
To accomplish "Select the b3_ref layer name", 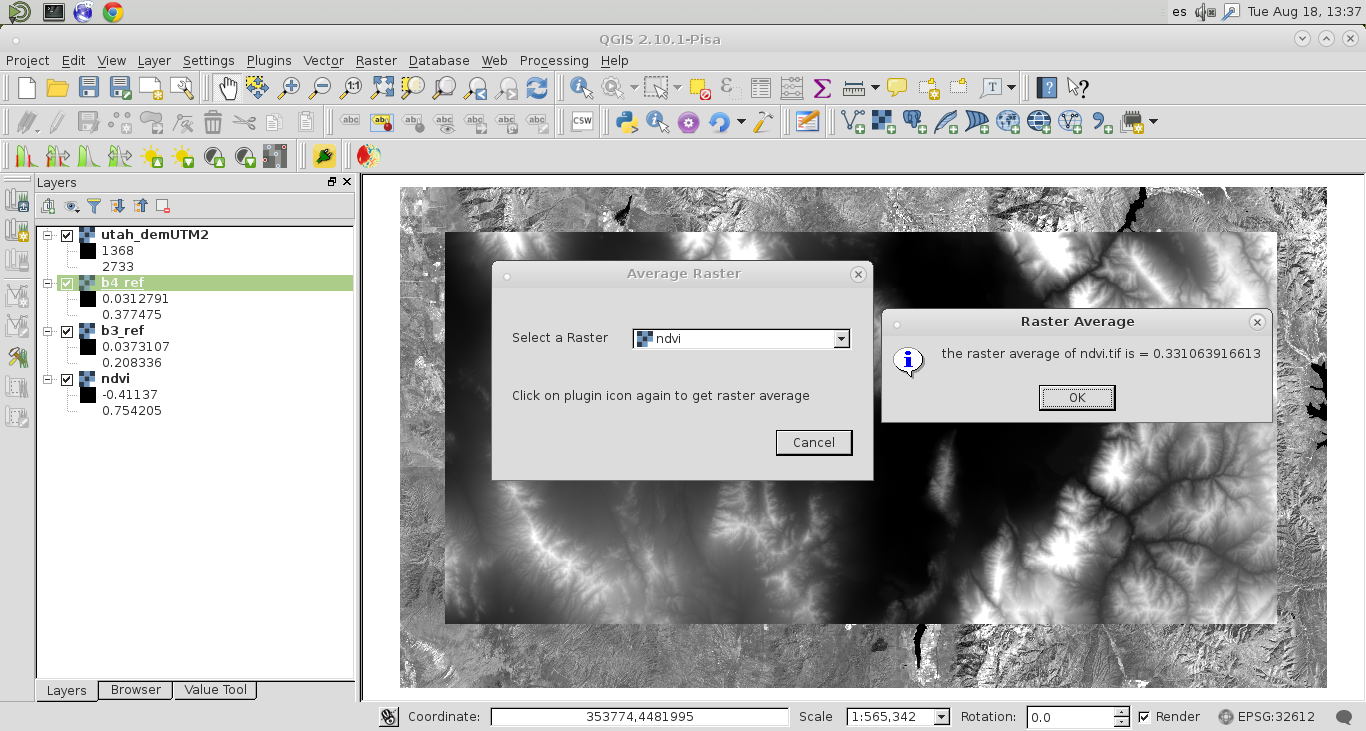I will [122, 331].
